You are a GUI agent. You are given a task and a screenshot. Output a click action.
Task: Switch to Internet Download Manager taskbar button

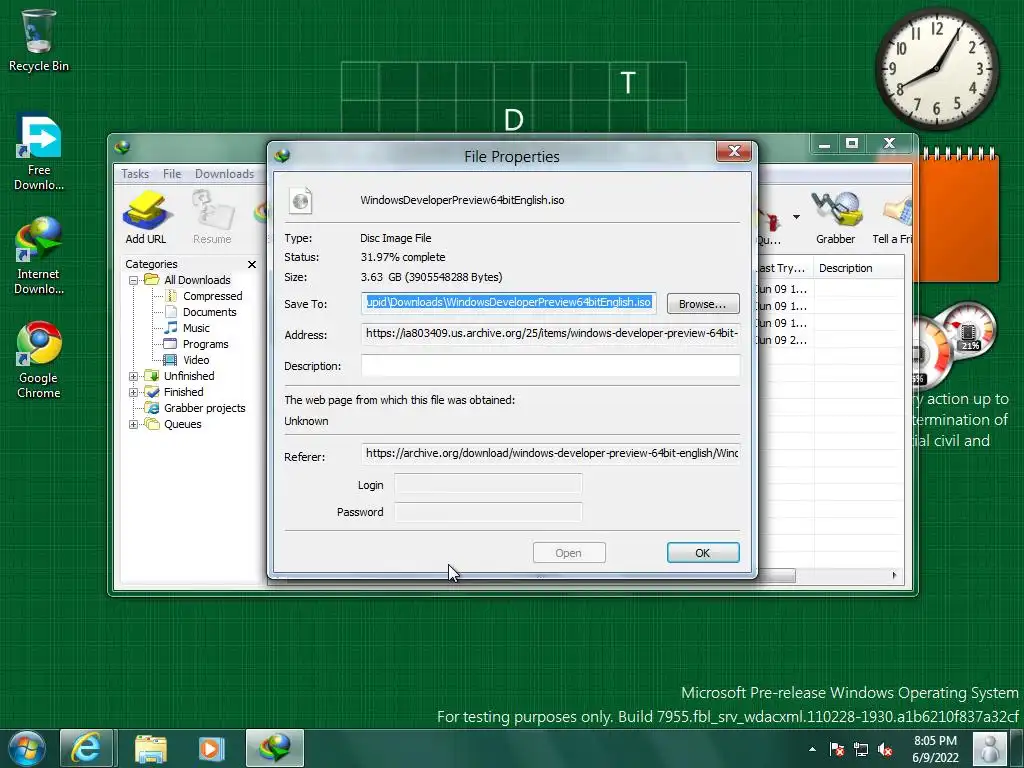pyautogui.click(x=275, y=748)
